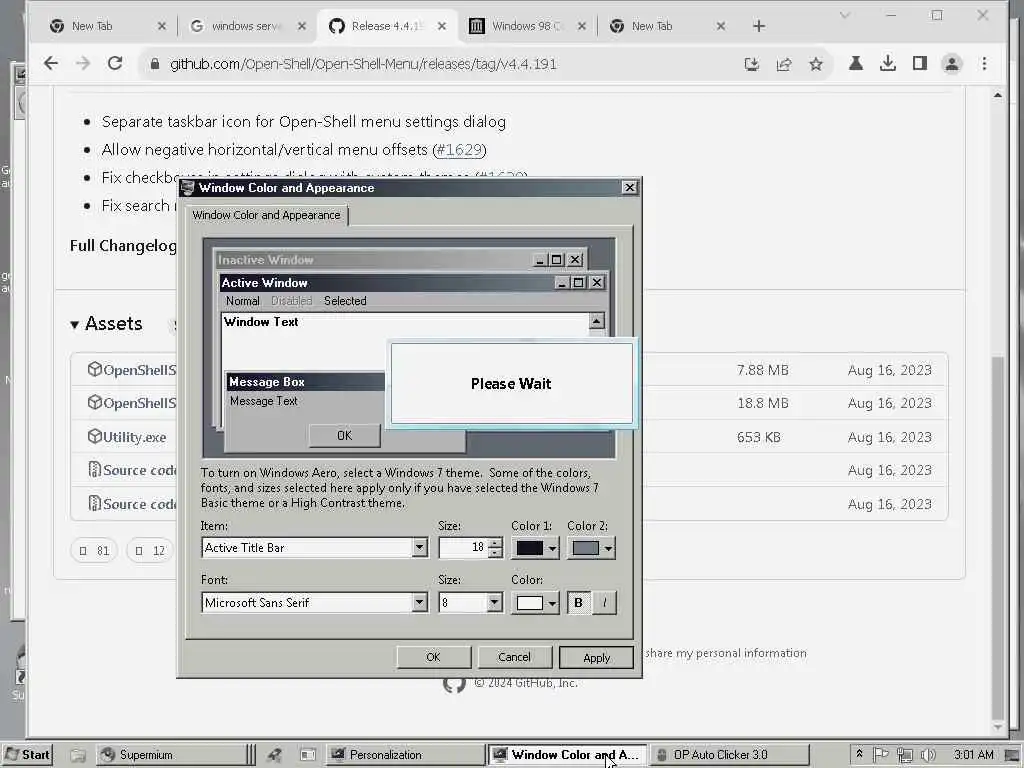
Task: Show hidden tray icons chevron
Action: coord(859,754)
